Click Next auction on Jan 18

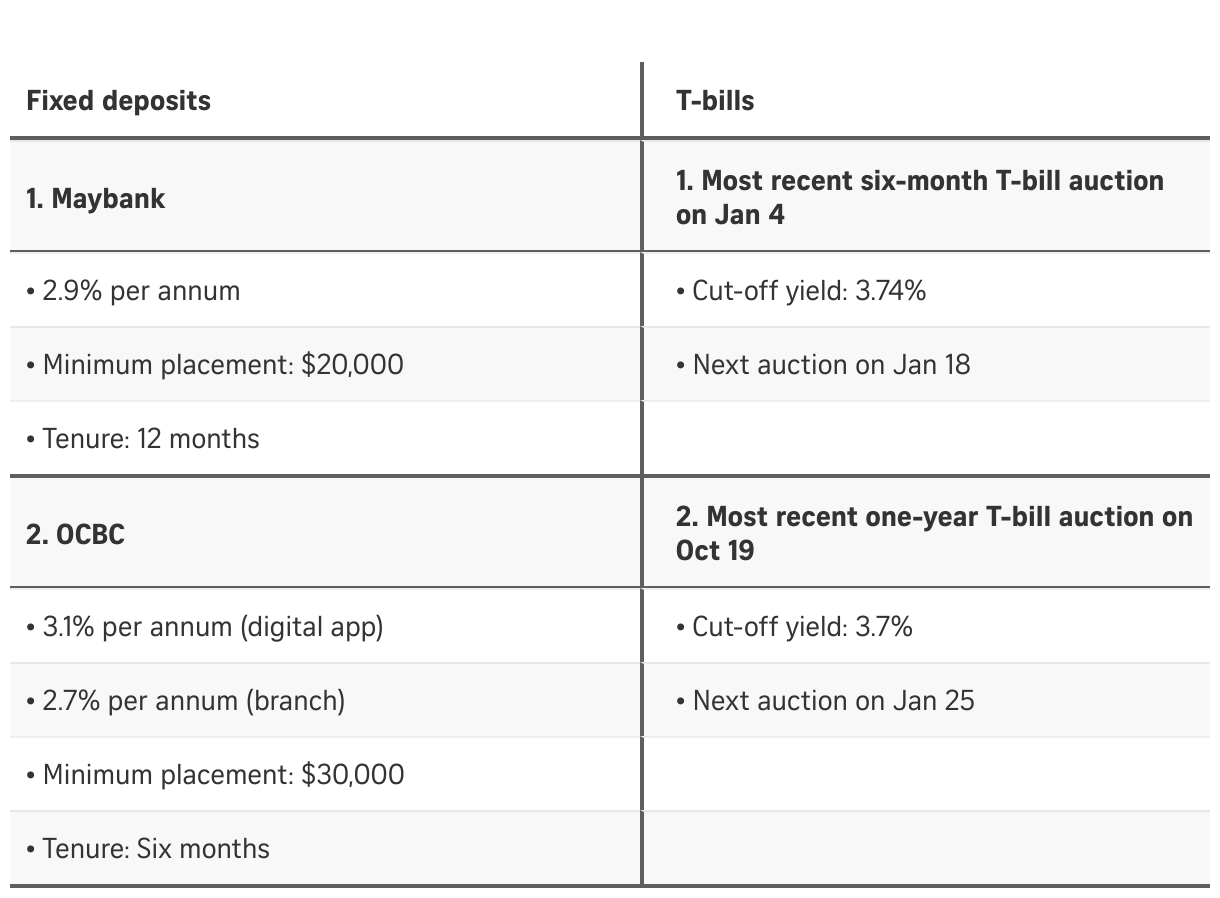coord(823,364)
